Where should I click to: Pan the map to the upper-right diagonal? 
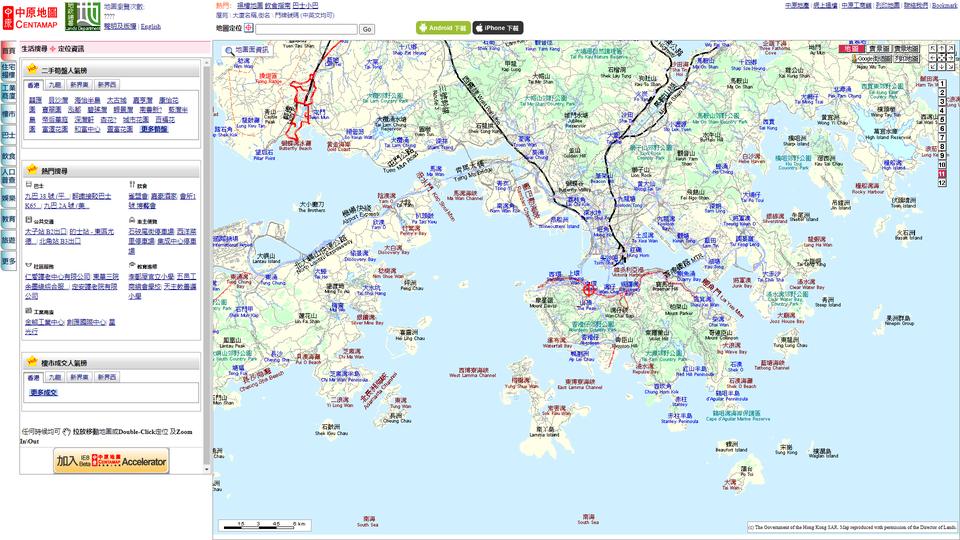click(951, 48)
